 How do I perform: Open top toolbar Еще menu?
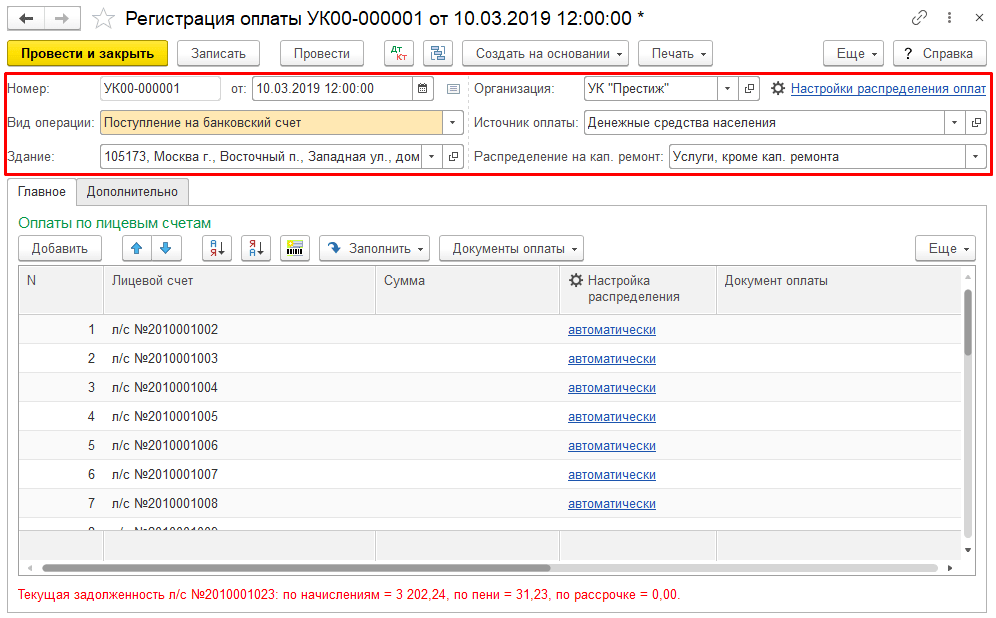pyautogui.click(x=854, y=53)
